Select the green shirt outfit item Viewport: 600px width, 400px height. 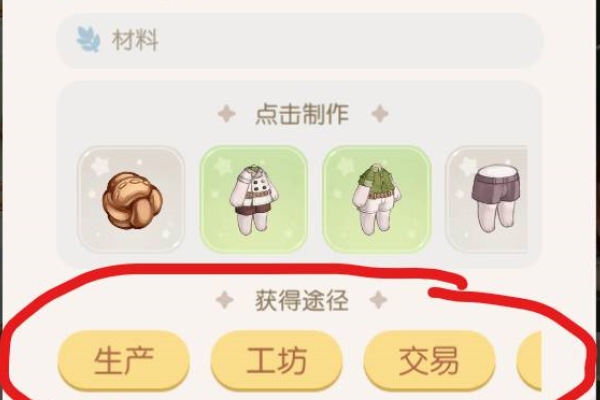point(377,199)
